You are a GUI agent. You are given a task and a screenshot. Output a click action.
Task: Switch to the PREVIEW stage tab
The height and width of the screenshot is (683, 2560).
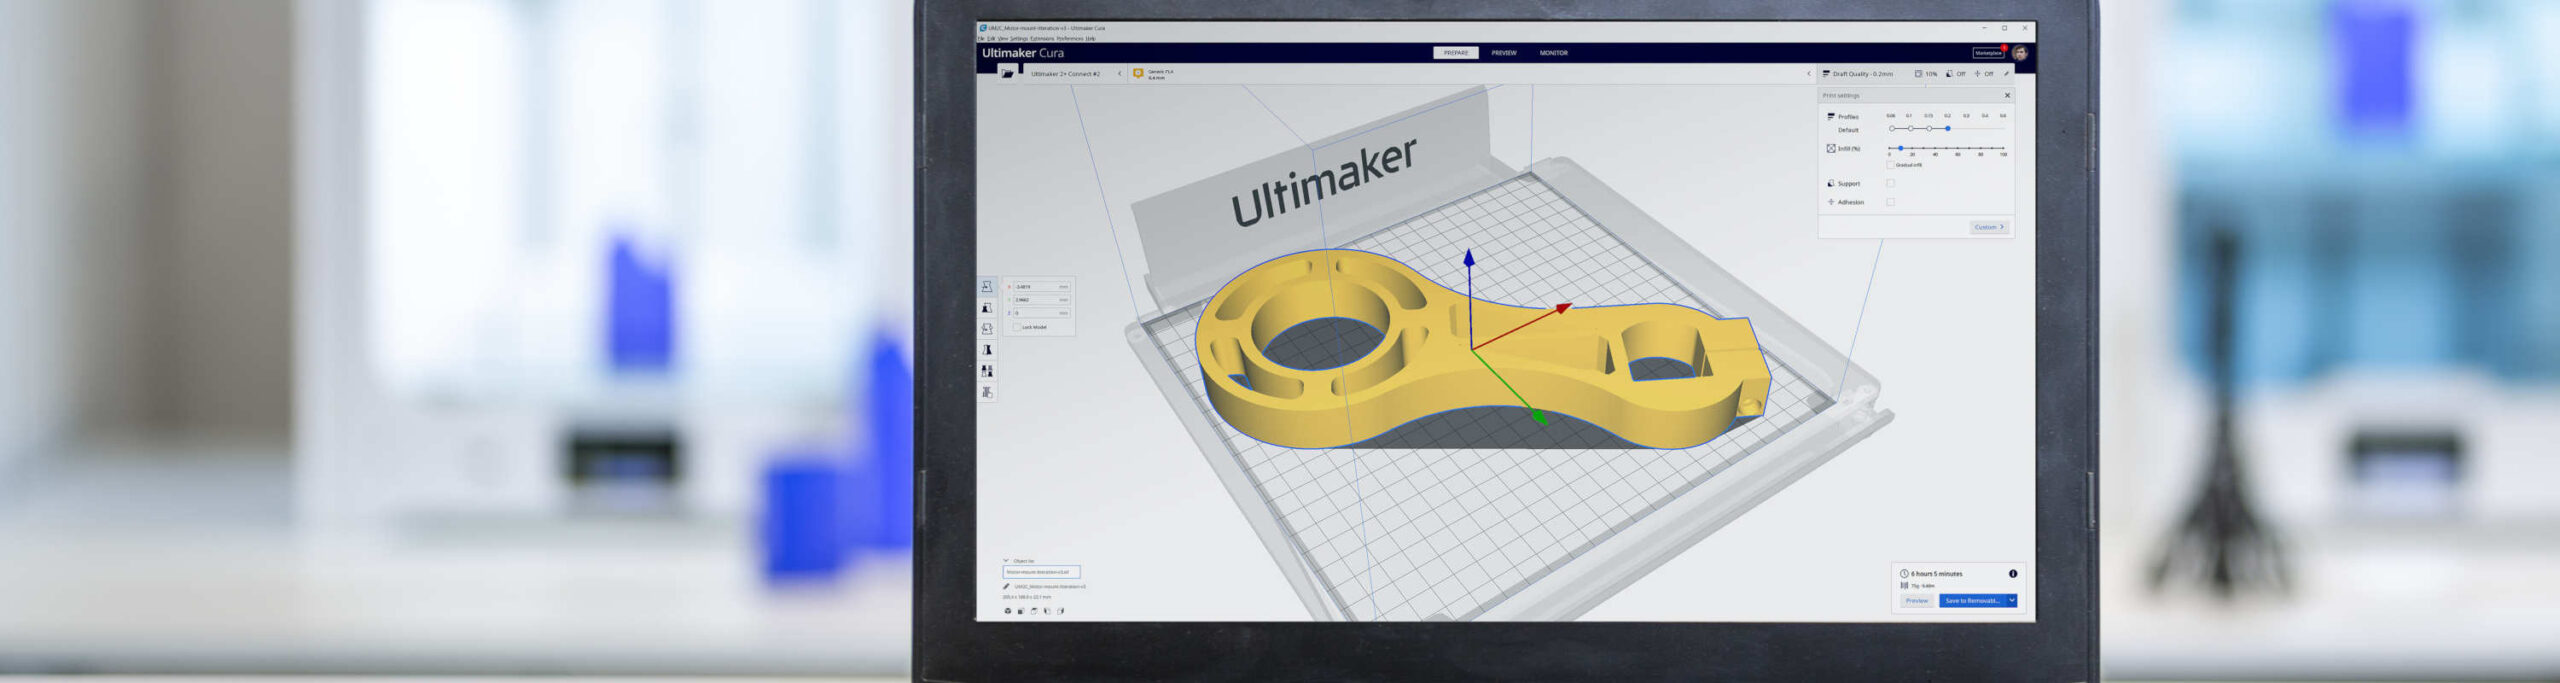click(1504, 53)
